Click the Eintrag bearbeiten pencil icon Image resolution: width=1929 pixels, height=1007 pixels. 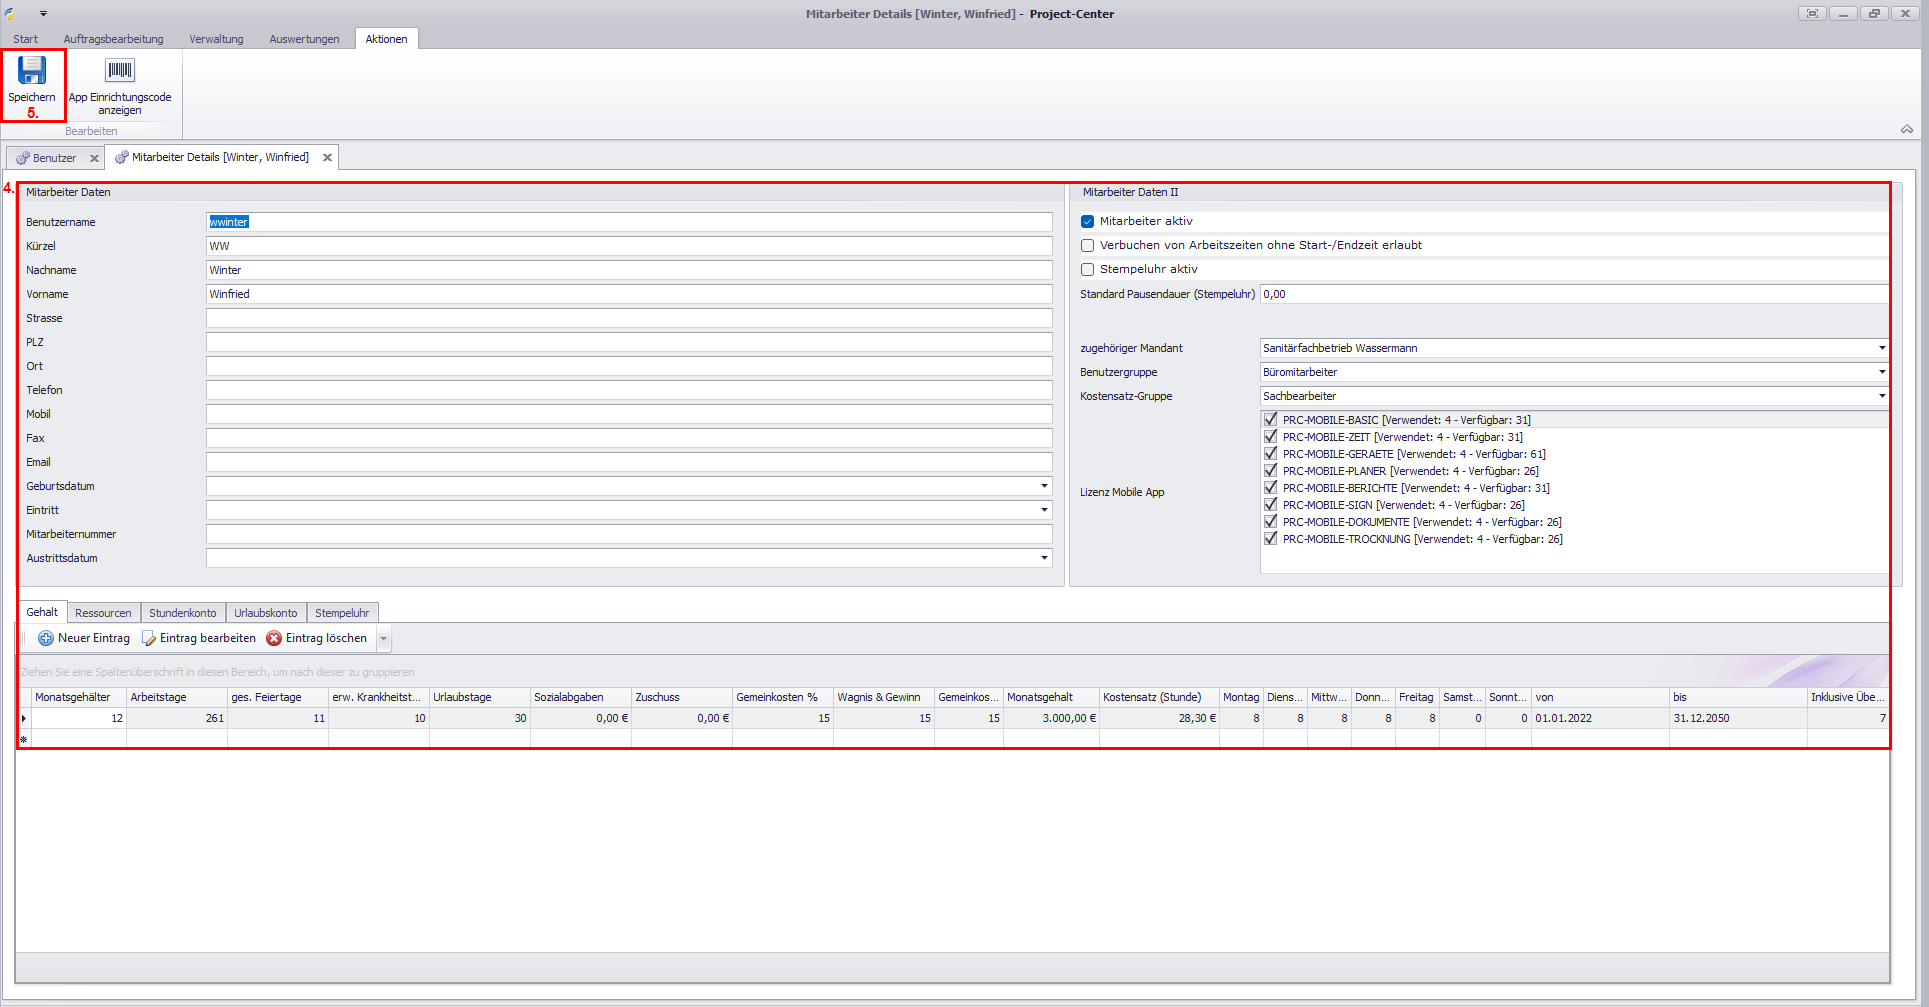(149, 638)
